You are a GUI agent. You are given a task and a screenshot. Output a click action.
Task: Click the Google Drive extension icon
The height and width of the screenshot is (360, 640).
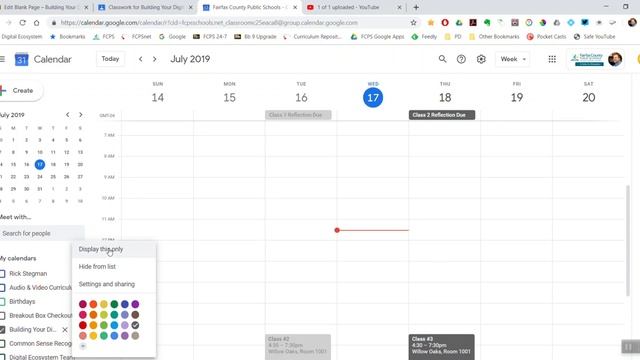pyautogui.click(x=459, y=23)
